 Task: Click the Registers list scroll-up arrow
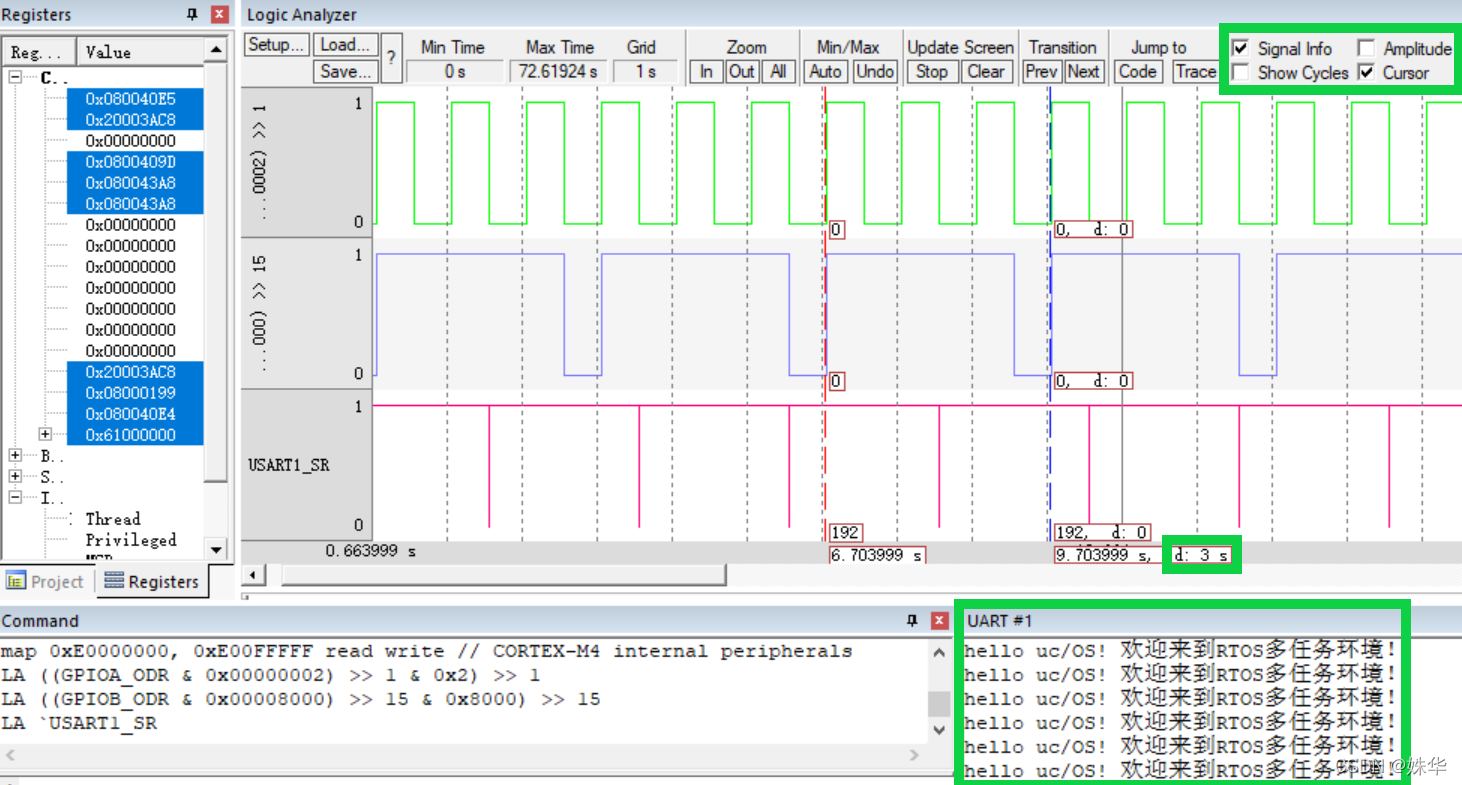coord(216,50)
